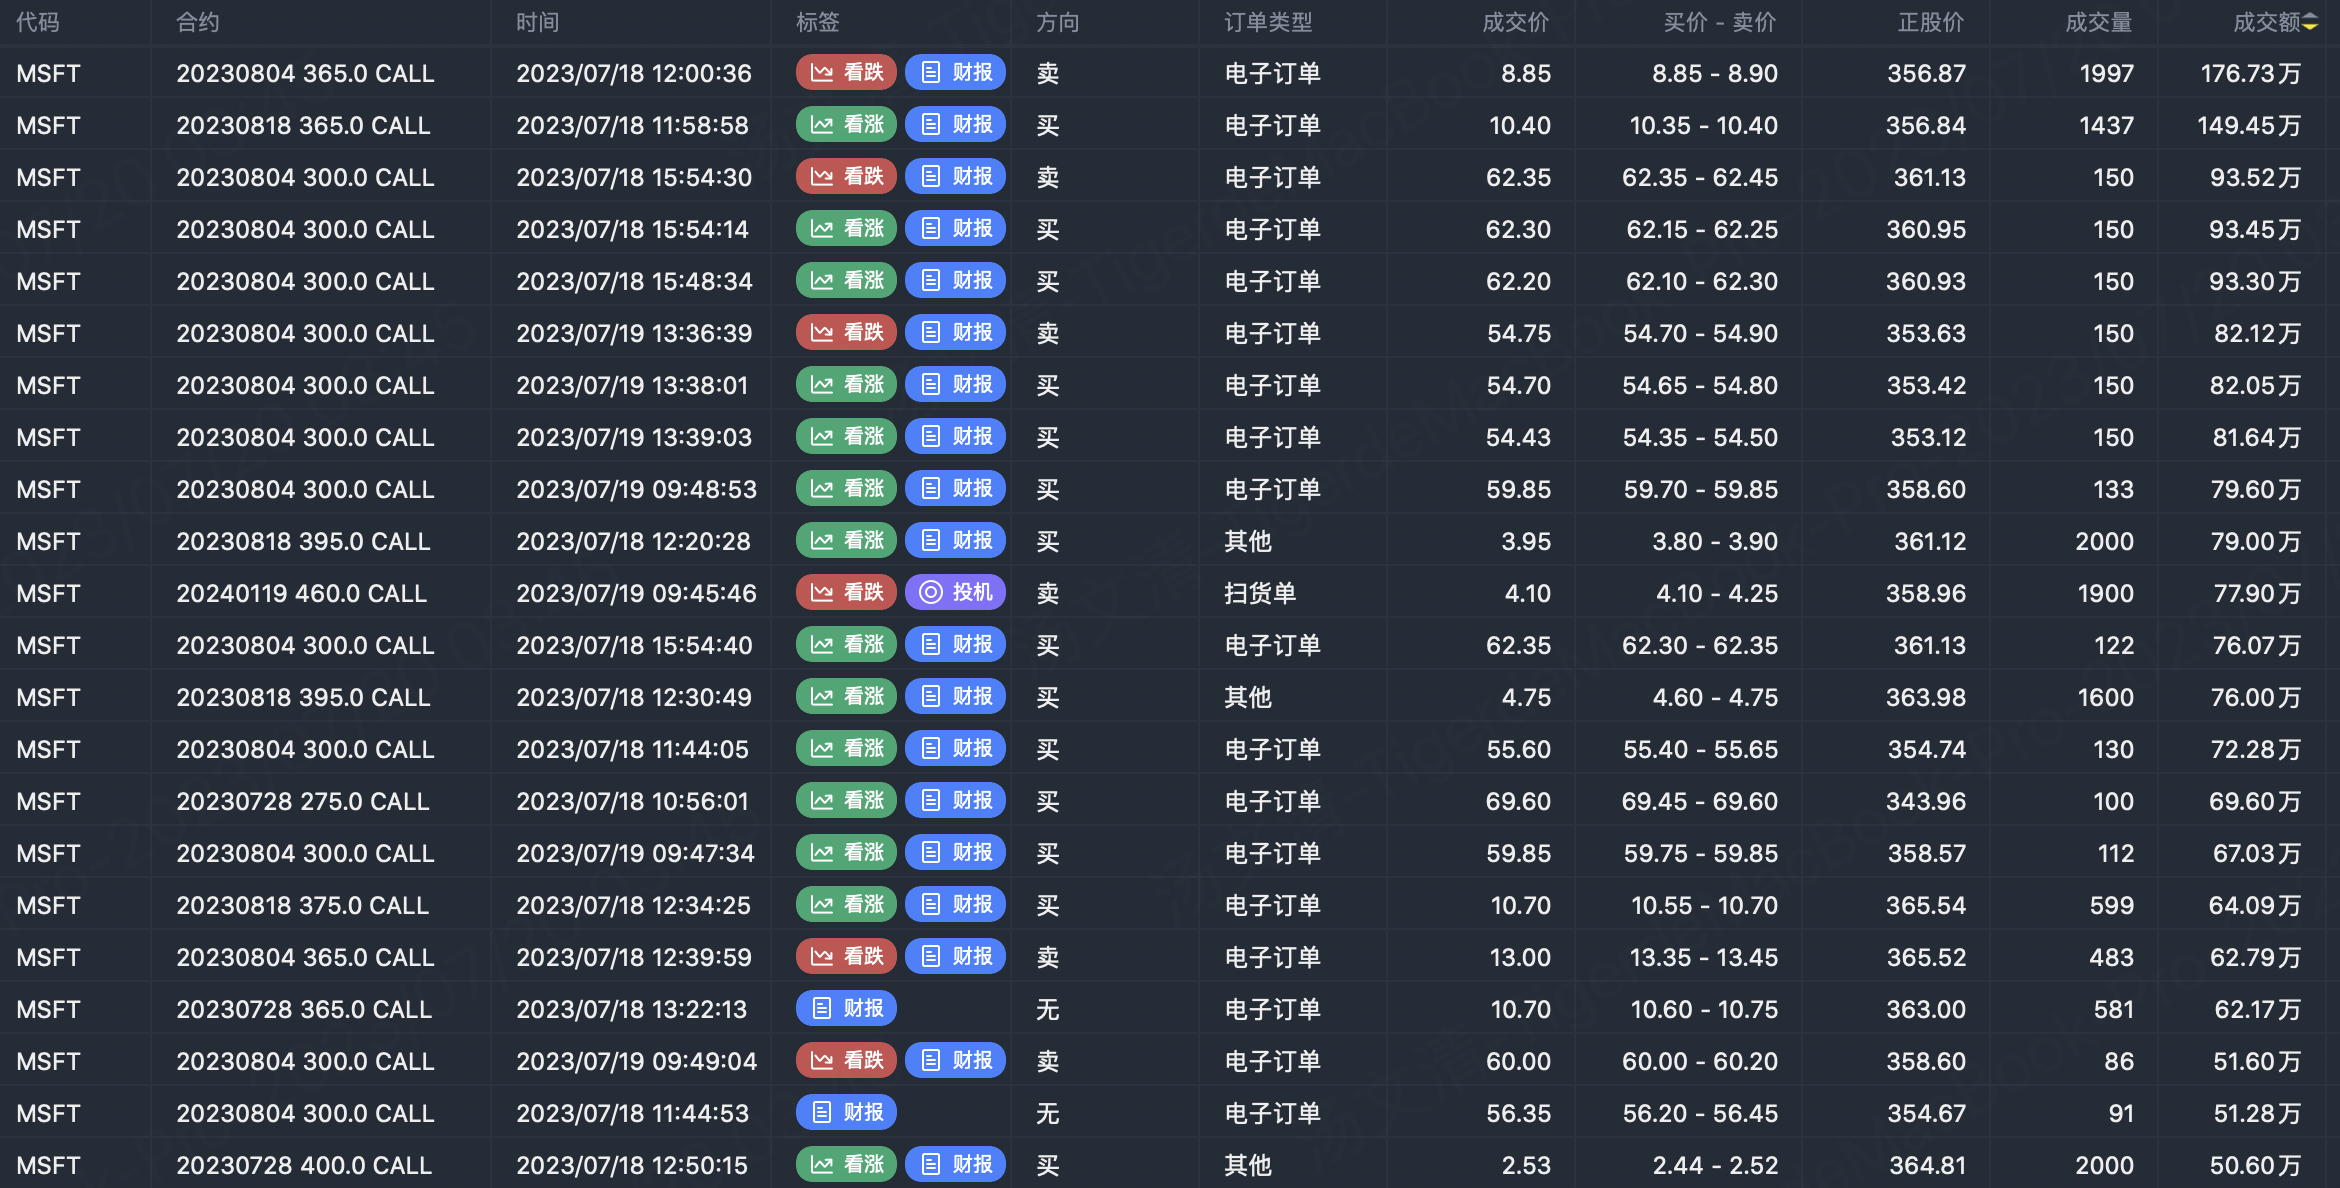
Task: Select contract 20230818 365.0 CALL
Action: [303, 125]
